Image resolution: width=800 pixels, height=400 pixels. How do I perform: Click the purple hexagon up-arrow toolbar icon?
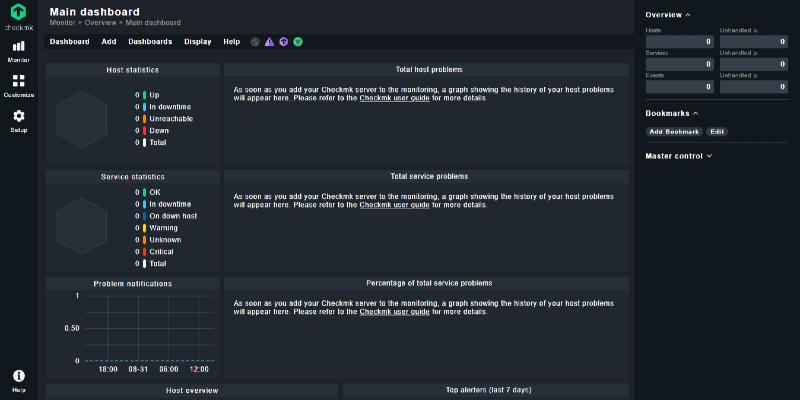click(284, 42)
